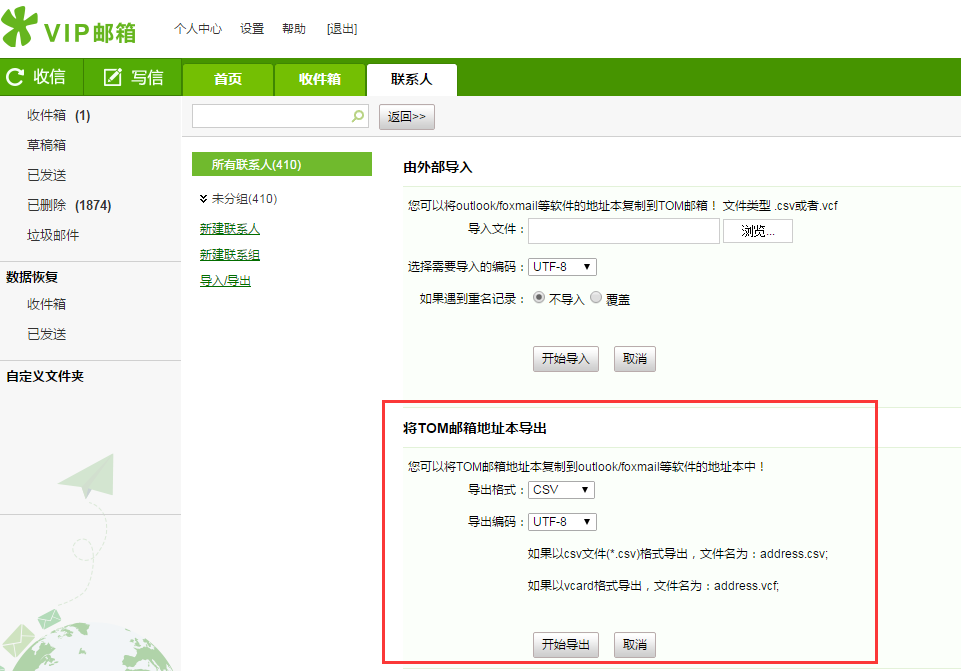Select 覆盖 radio option
Viewport: 961px width, 671px height.
pos(596,297)
